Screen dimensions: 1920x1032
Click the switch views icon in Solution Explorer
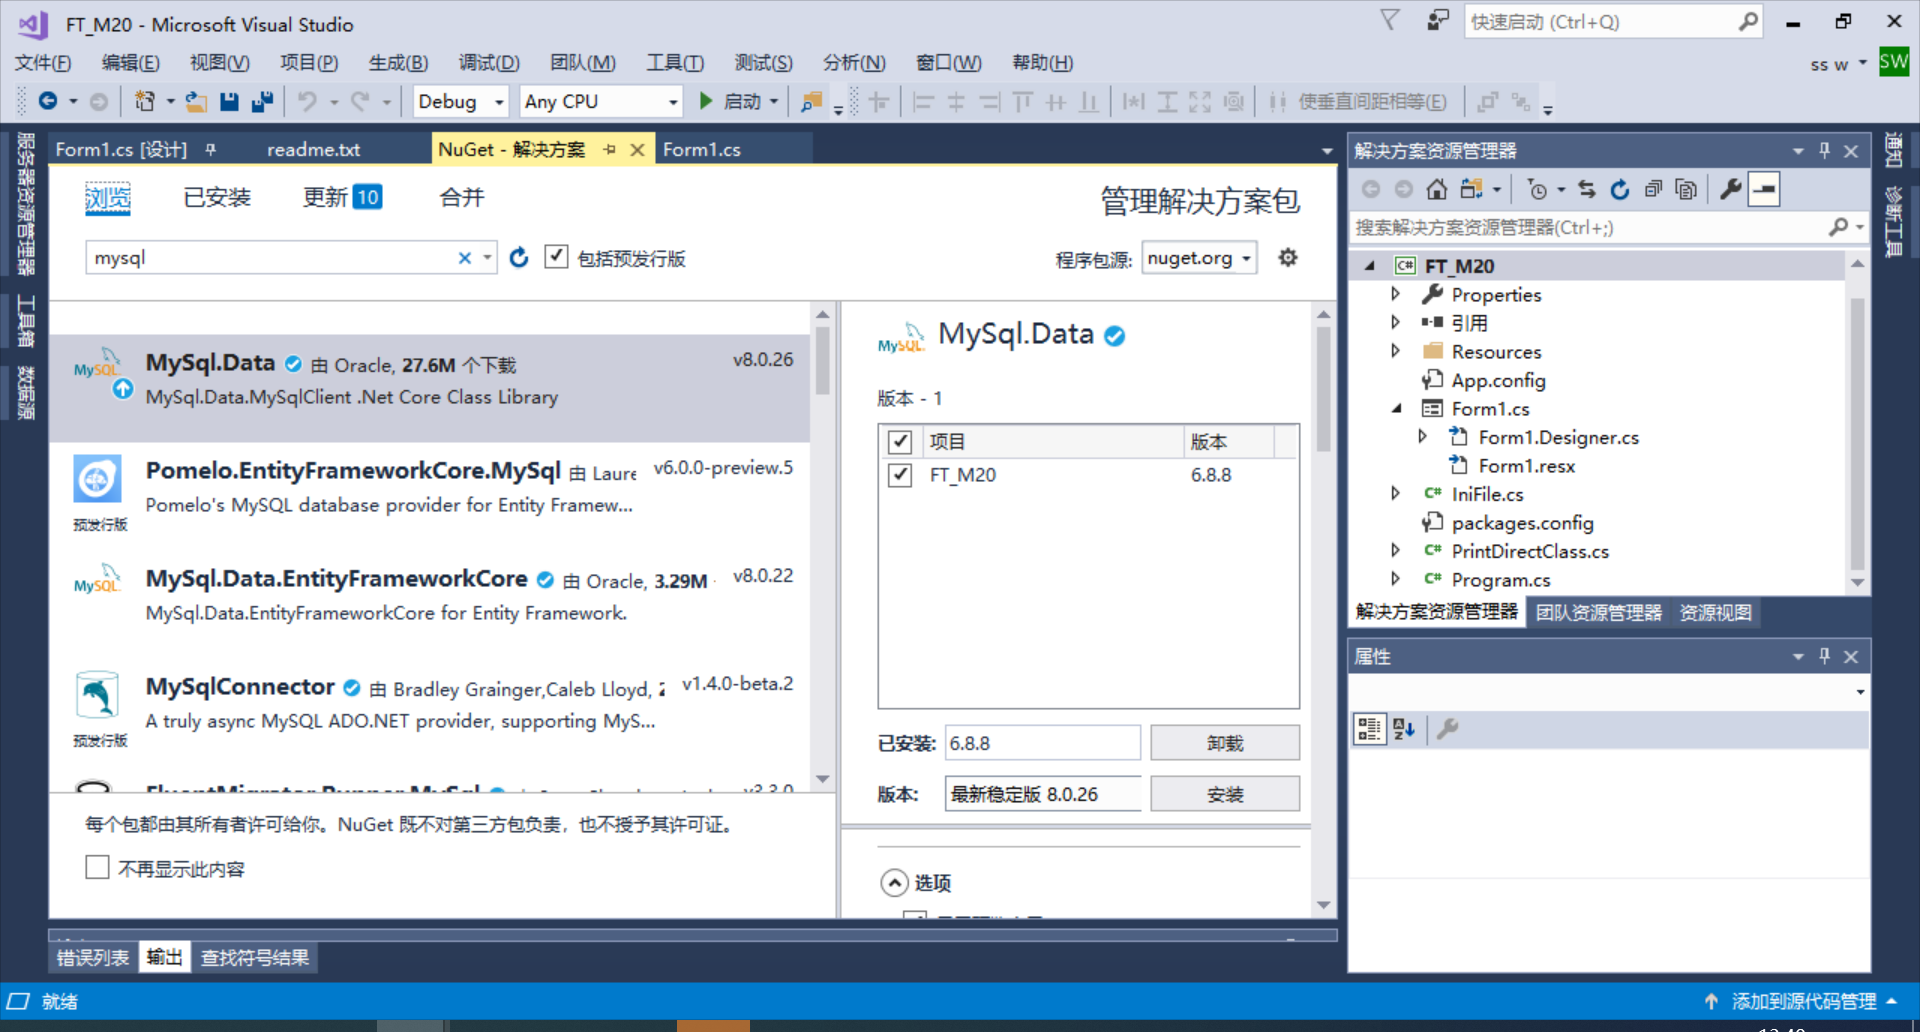click(1471, 189)
